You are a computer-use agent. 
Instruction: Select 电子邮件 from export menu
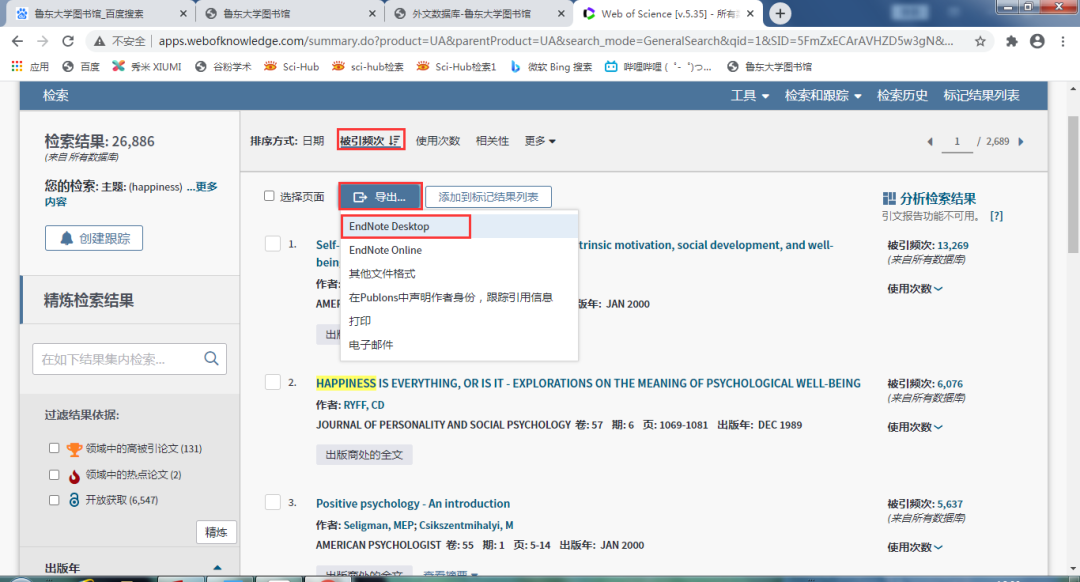pyautogui.click(x=459, y=344)
